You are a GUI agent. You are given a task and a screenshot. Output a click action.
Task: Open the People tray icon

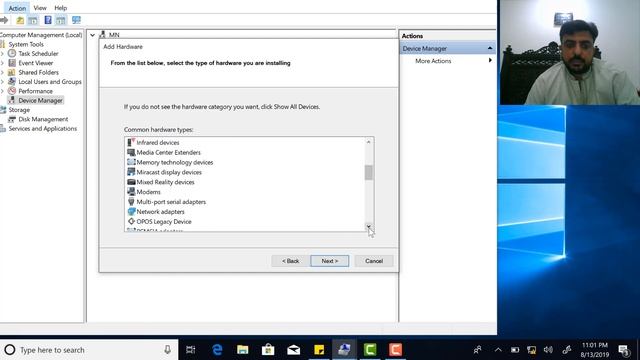click(x=477, y=350)
